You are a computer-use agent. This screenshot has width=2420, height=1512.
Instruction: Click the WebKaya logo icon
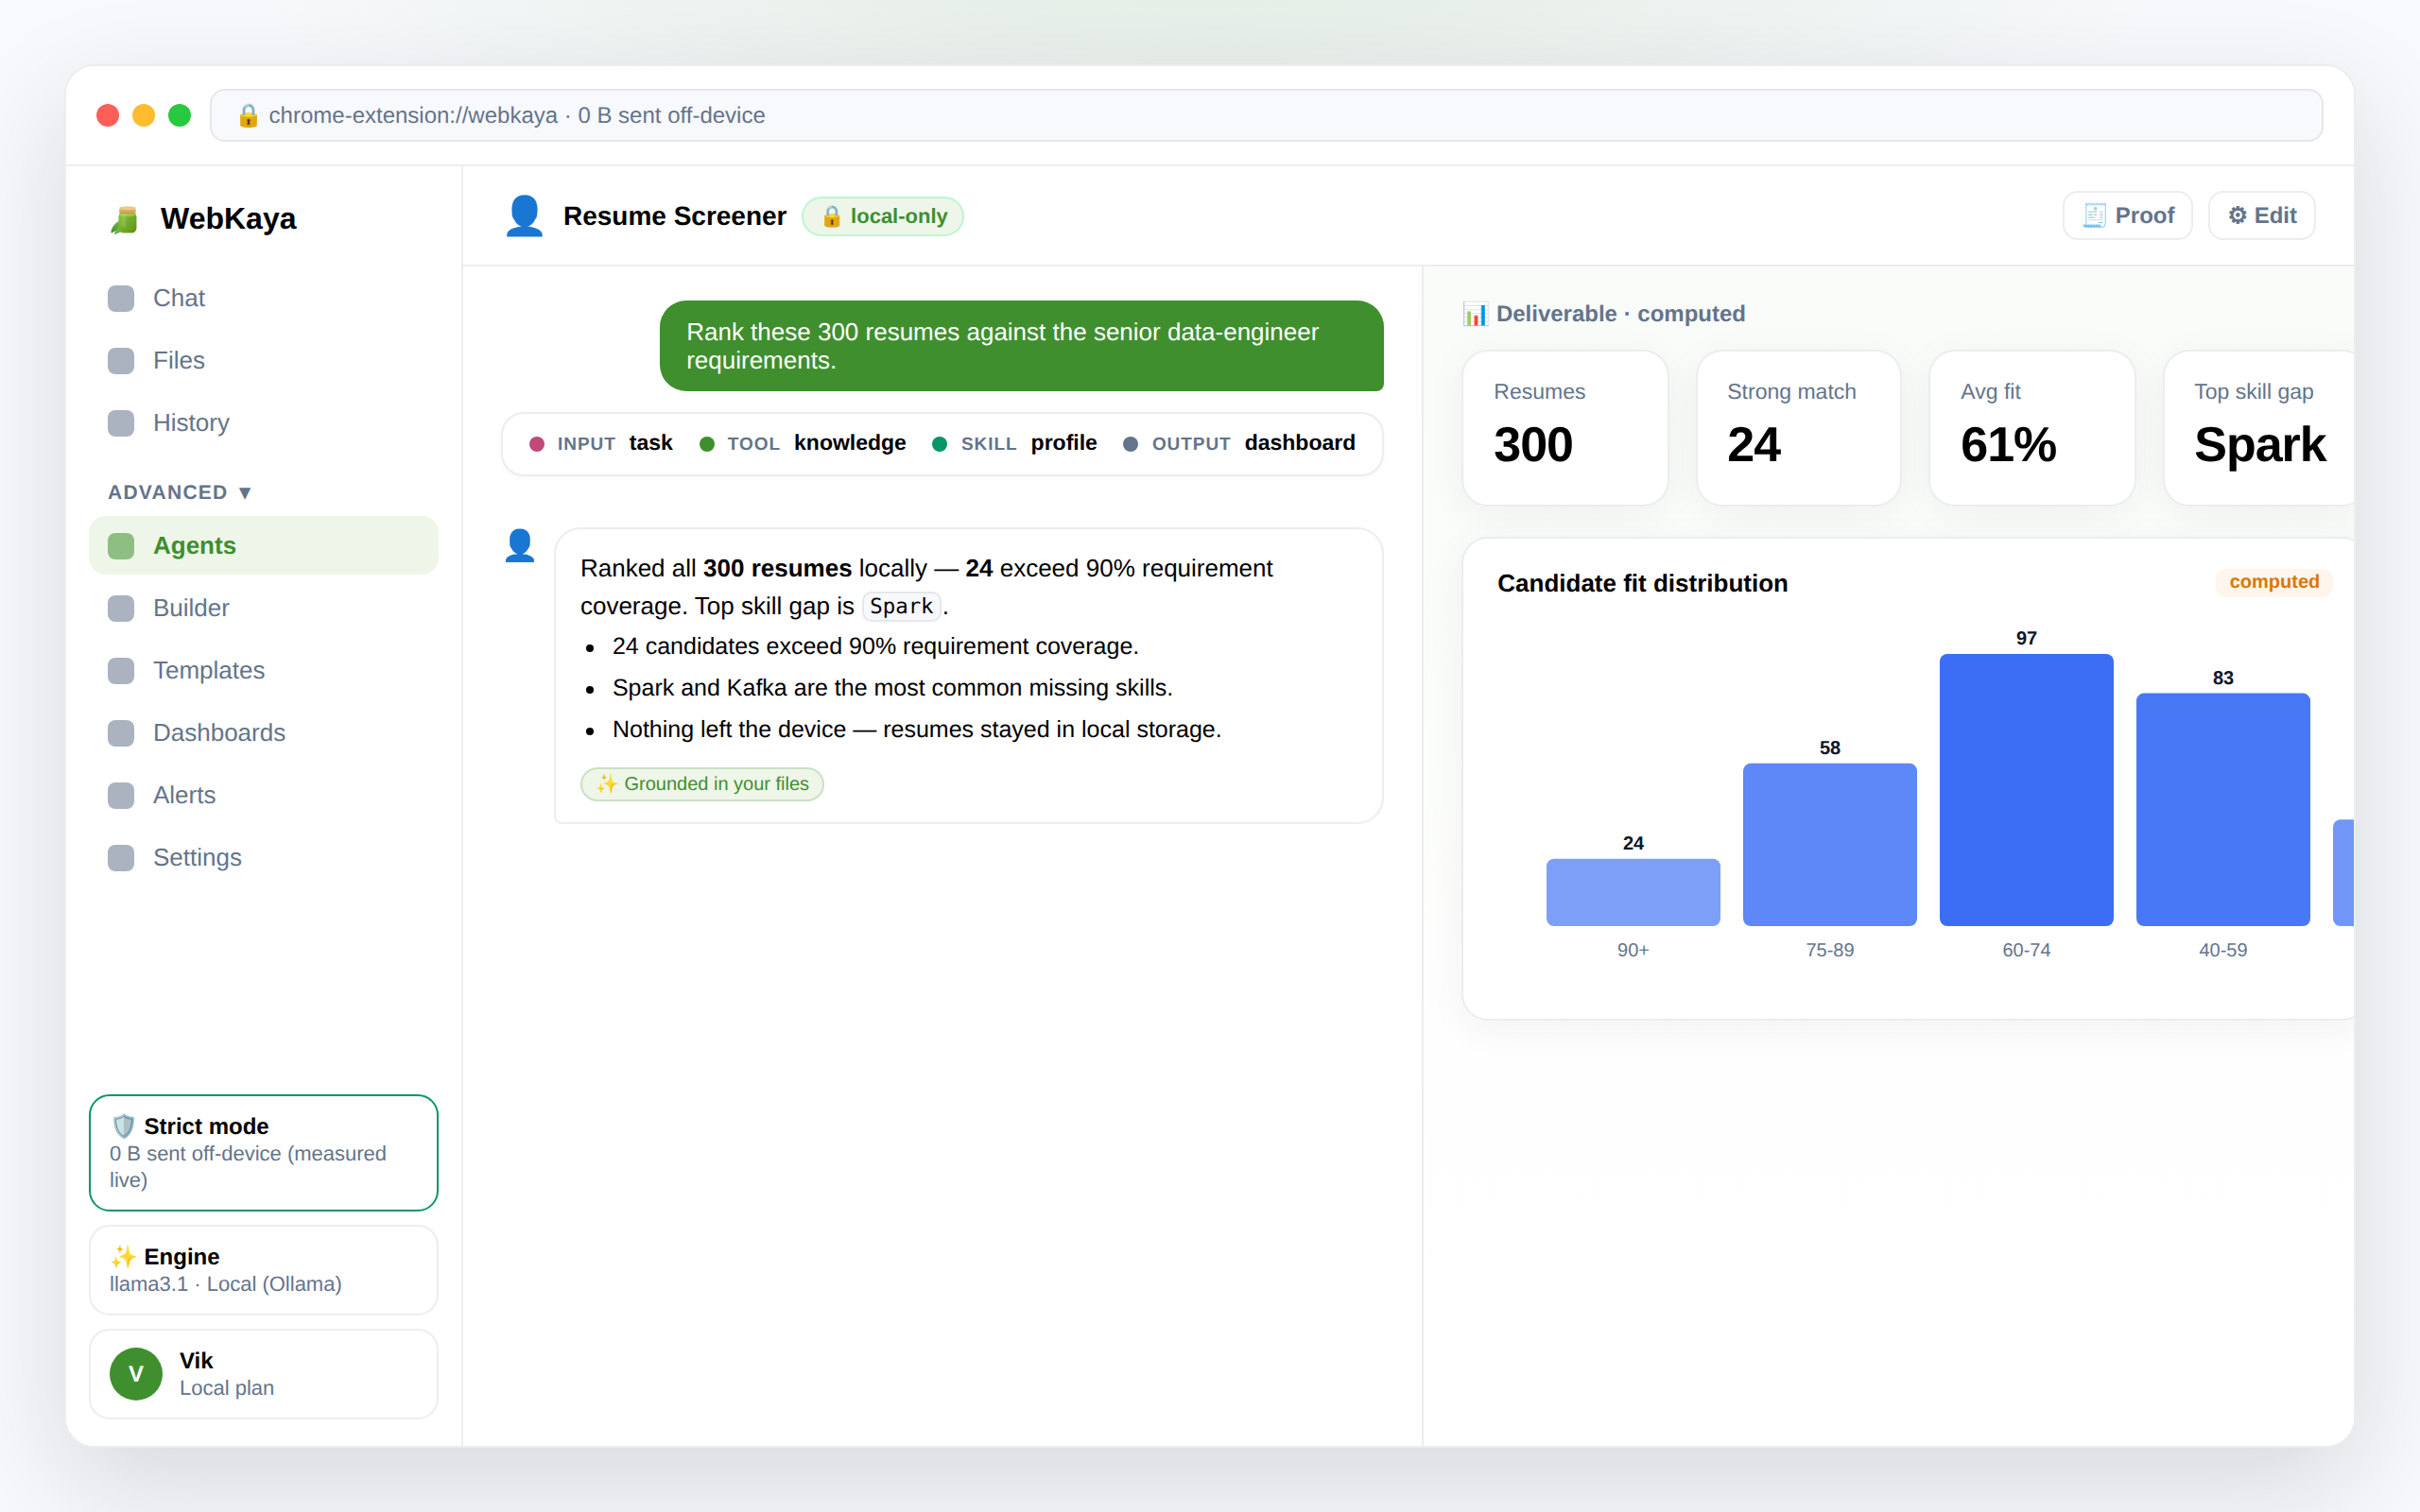(124, 219)
